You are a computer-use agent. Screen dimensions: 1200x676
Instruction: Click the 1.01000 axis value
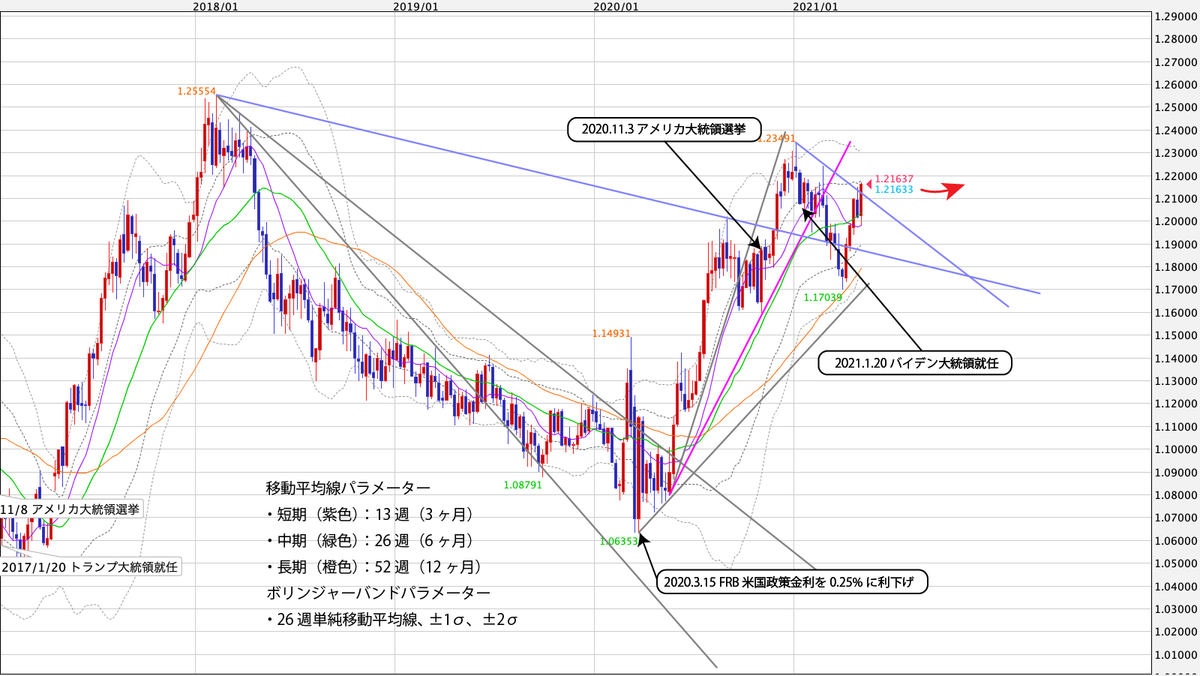click(x=1174, y=656)
